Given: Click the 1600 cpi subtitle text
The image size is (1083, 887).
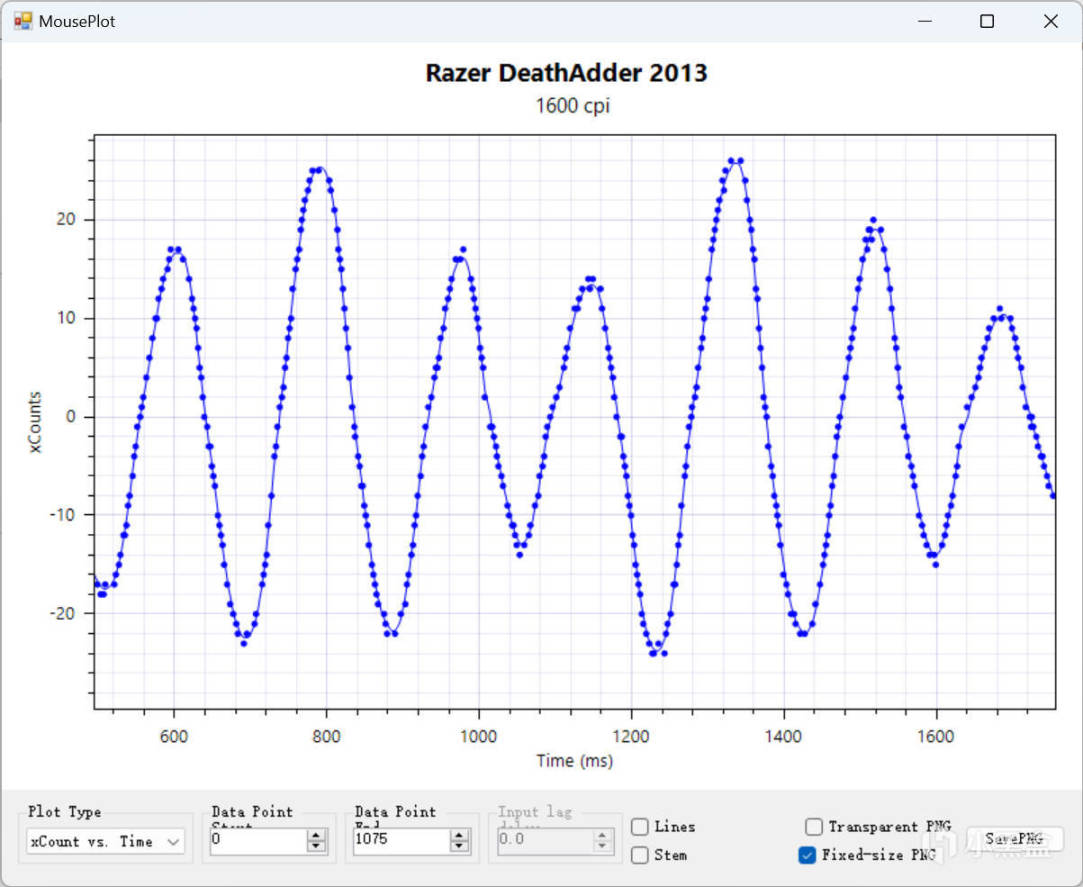Looking at the screenshot, I should [x=572, y=105].
